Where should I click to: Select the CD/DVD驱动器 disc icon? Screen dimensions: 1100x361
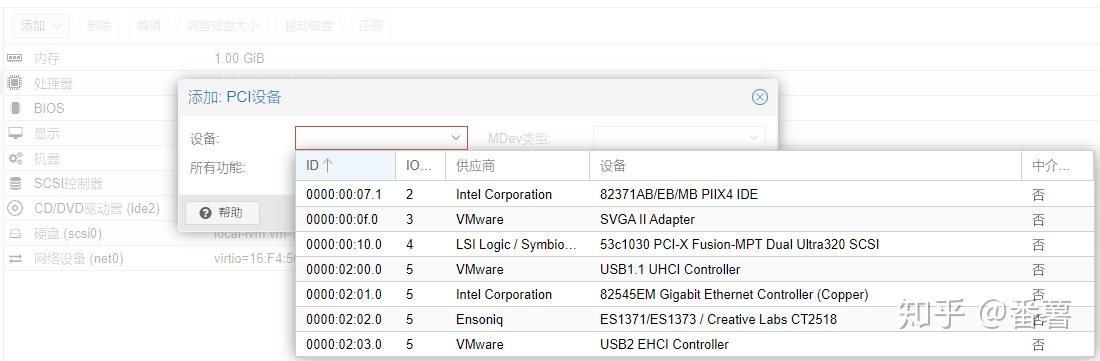pyautogui.click(x=15, y=208)
